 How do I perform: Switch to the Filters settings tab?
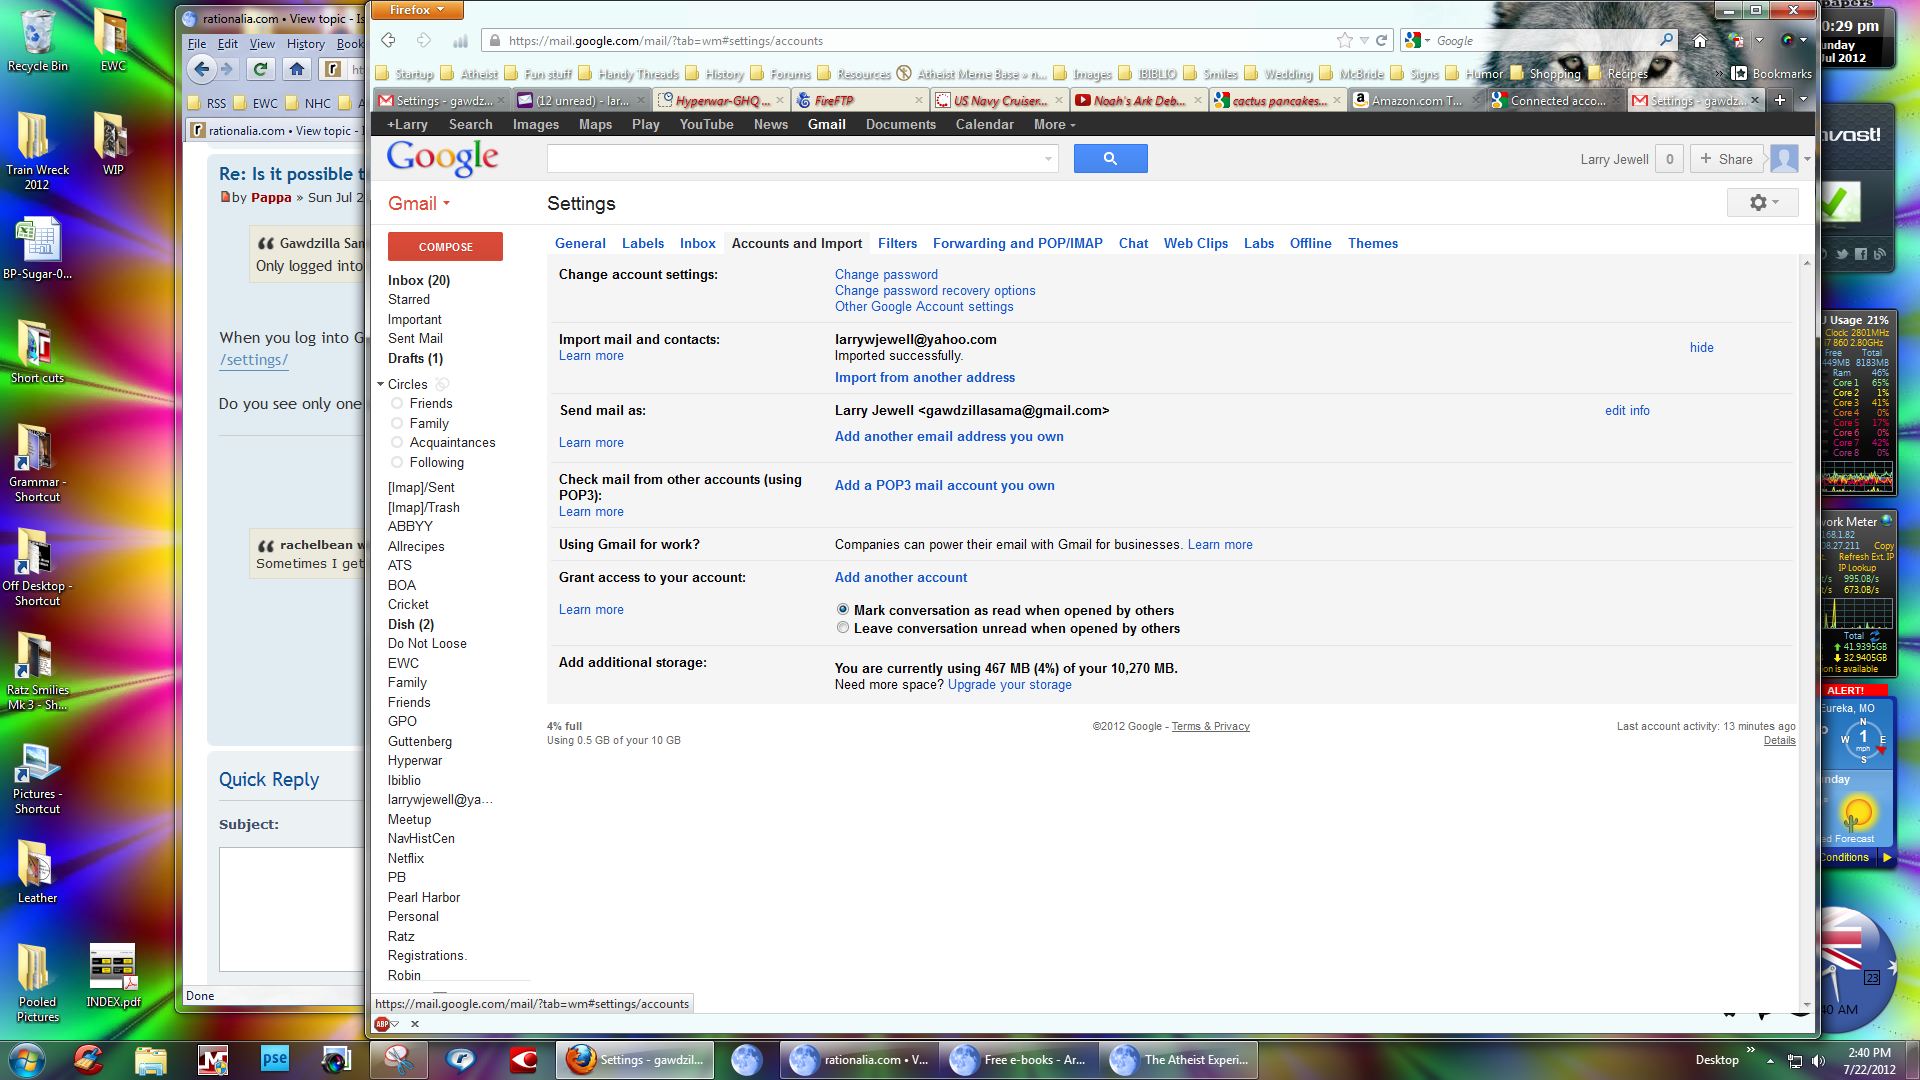pos(897,243)
